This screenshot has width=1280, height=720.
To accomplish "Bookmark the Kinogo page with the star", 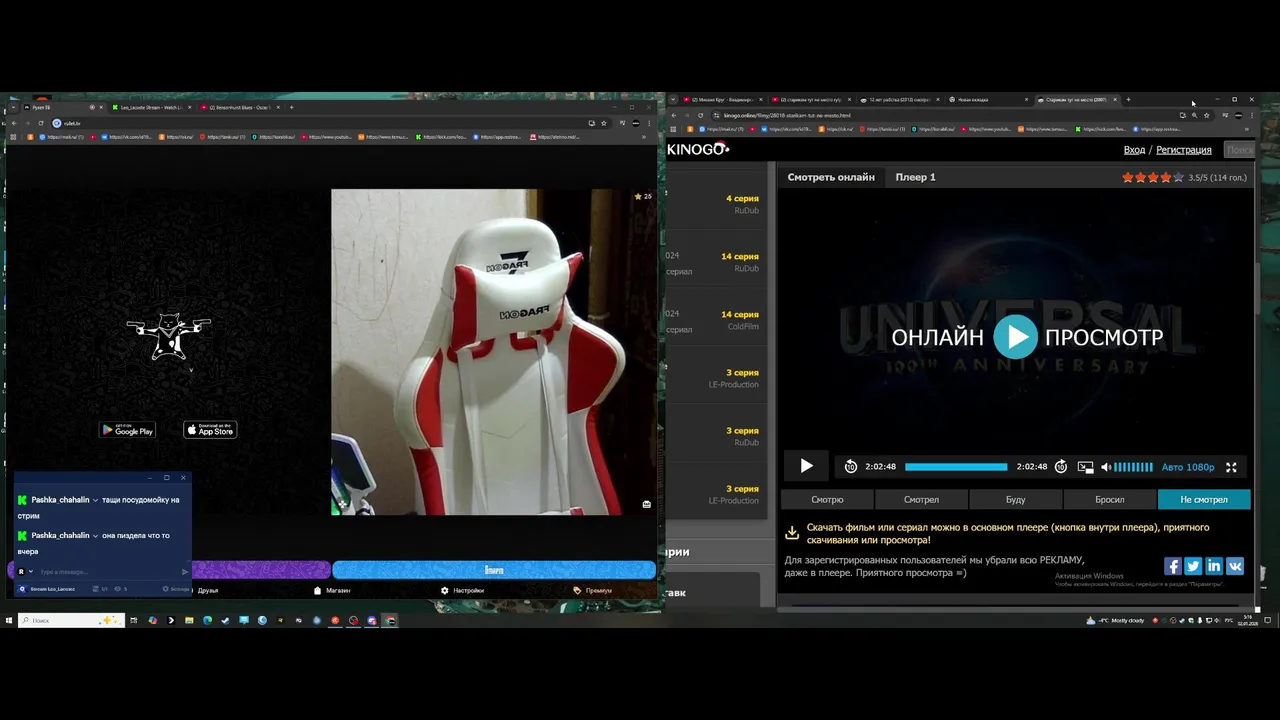I will (1205, 115).
